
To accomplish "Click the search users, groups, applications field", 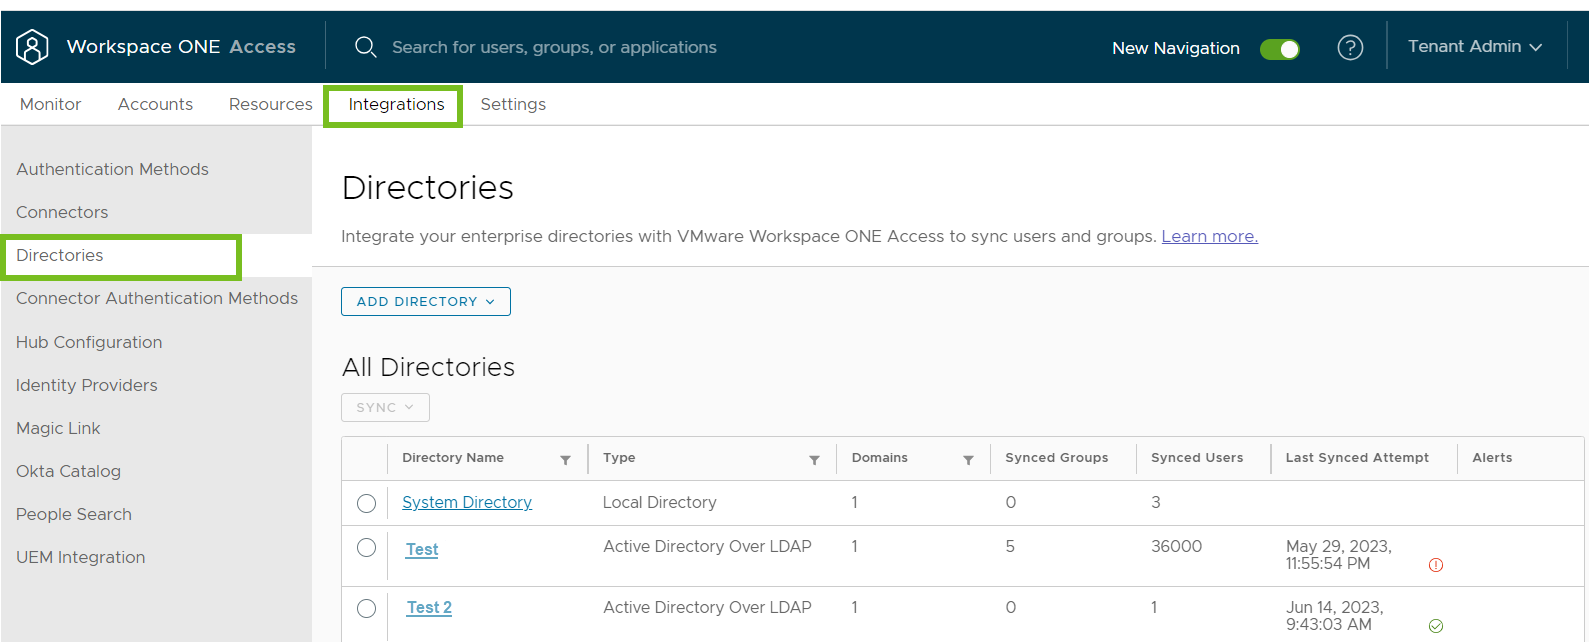I will tap(554, 47).
